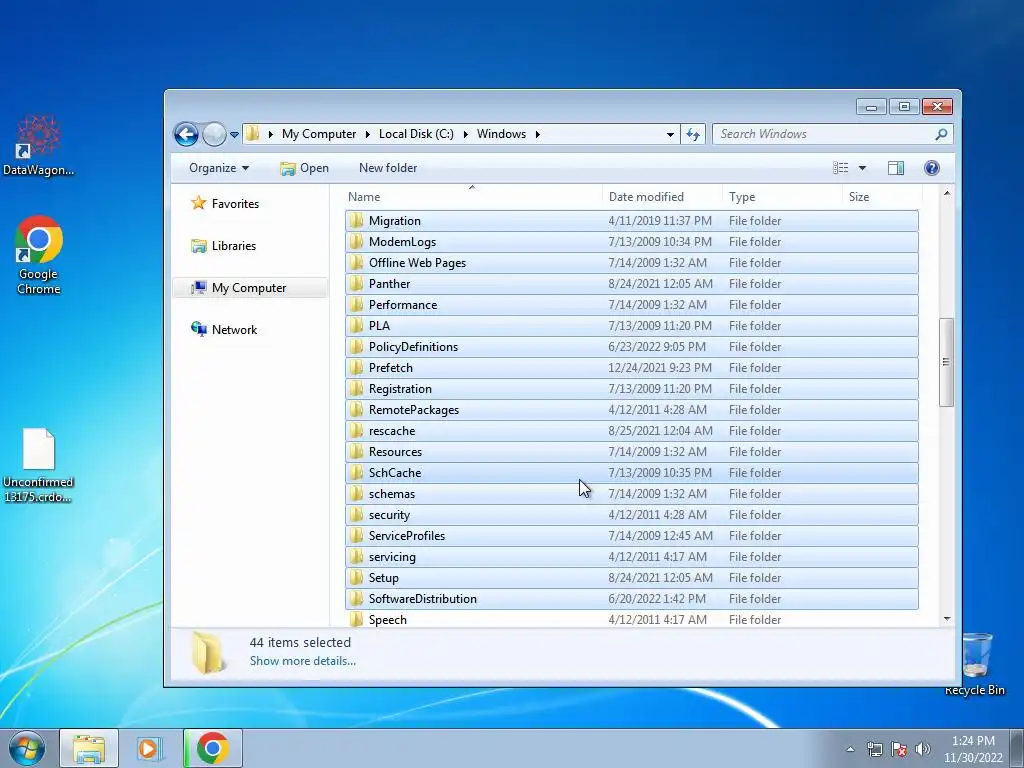Expand arrow after Windows breadcrumb
Screen dimensions: 1024x768
[537, 135]
